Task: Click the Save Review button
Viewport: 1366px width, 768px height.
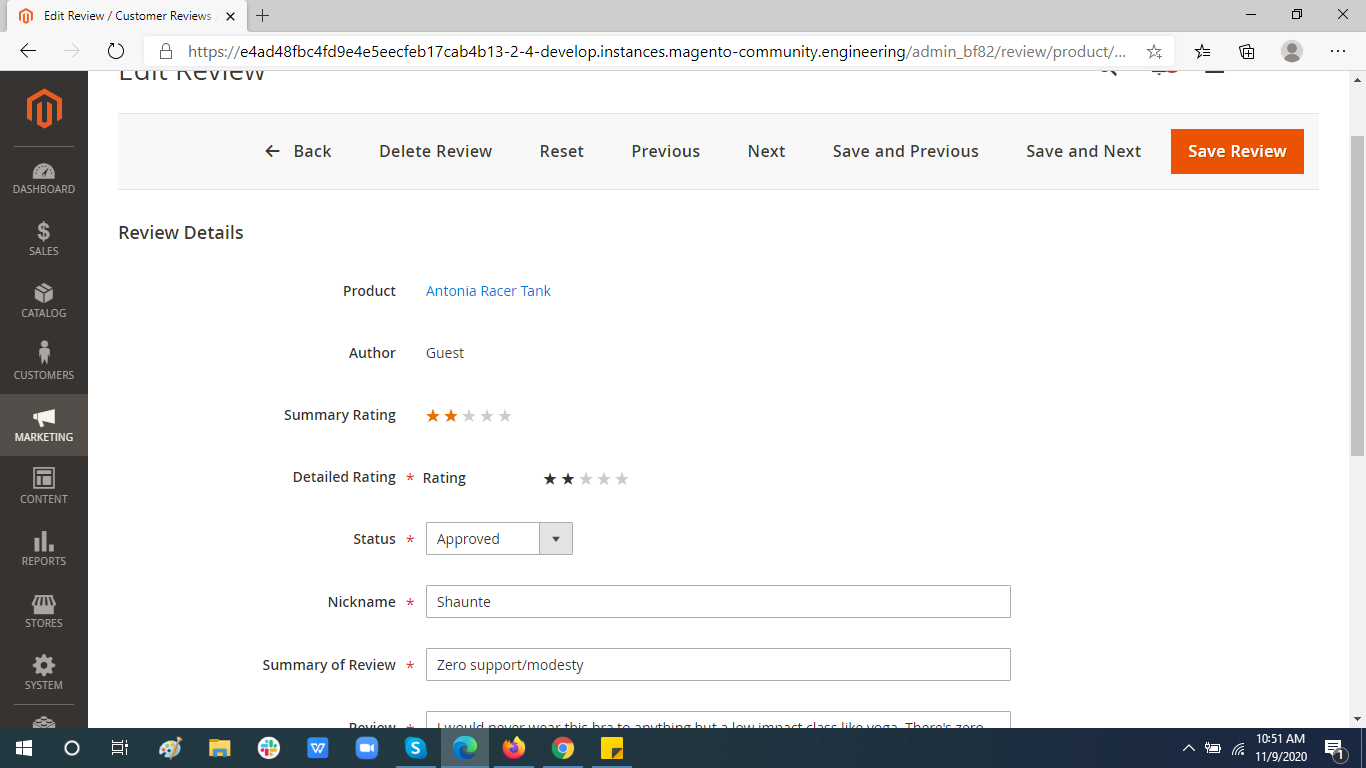Action: point(1237,151)
